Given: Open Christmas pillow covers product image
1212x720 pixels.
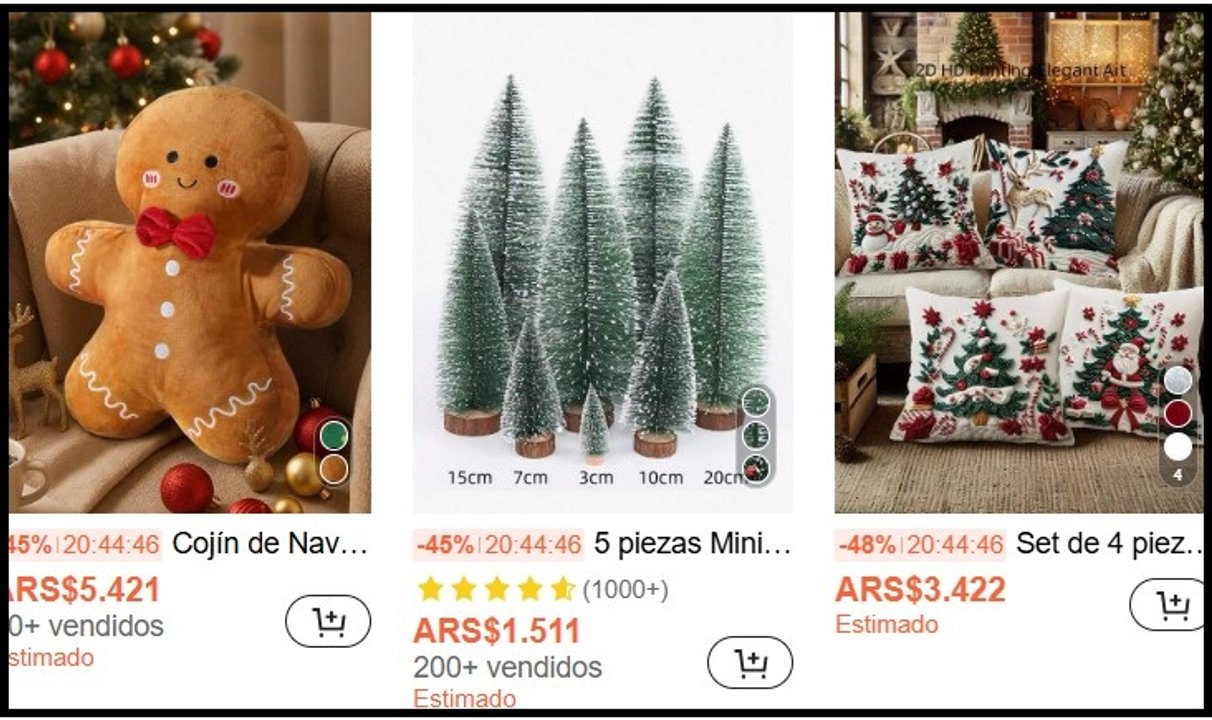Looking at the screenshot, I should point(1020,262).
